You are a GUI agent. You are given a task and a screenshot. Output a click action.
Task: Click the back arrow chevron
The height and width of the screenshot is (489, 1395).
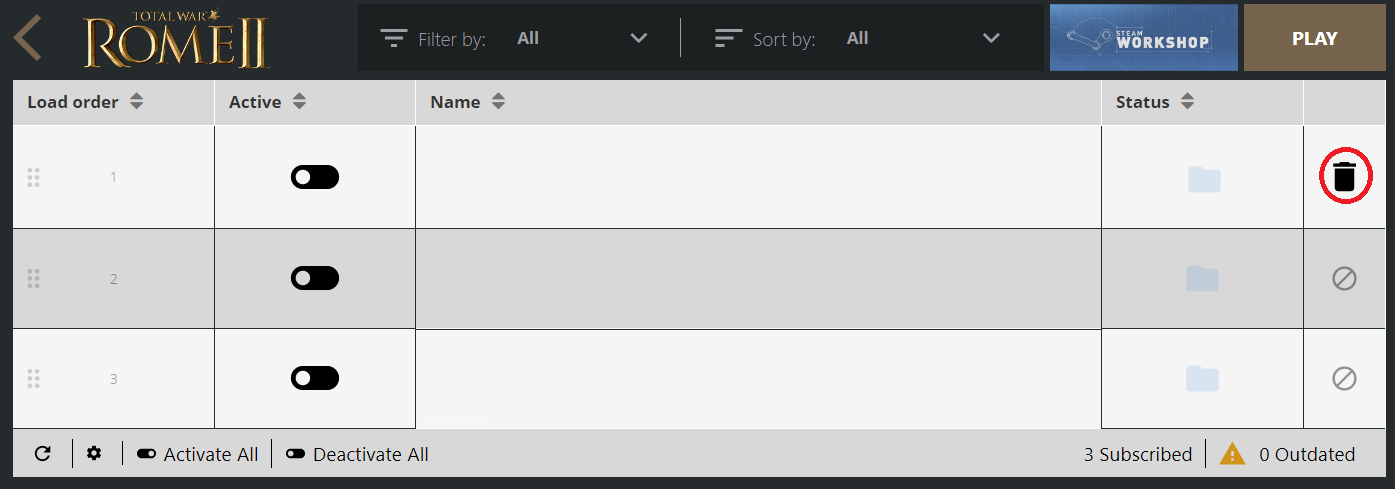(x=28, y=38)
